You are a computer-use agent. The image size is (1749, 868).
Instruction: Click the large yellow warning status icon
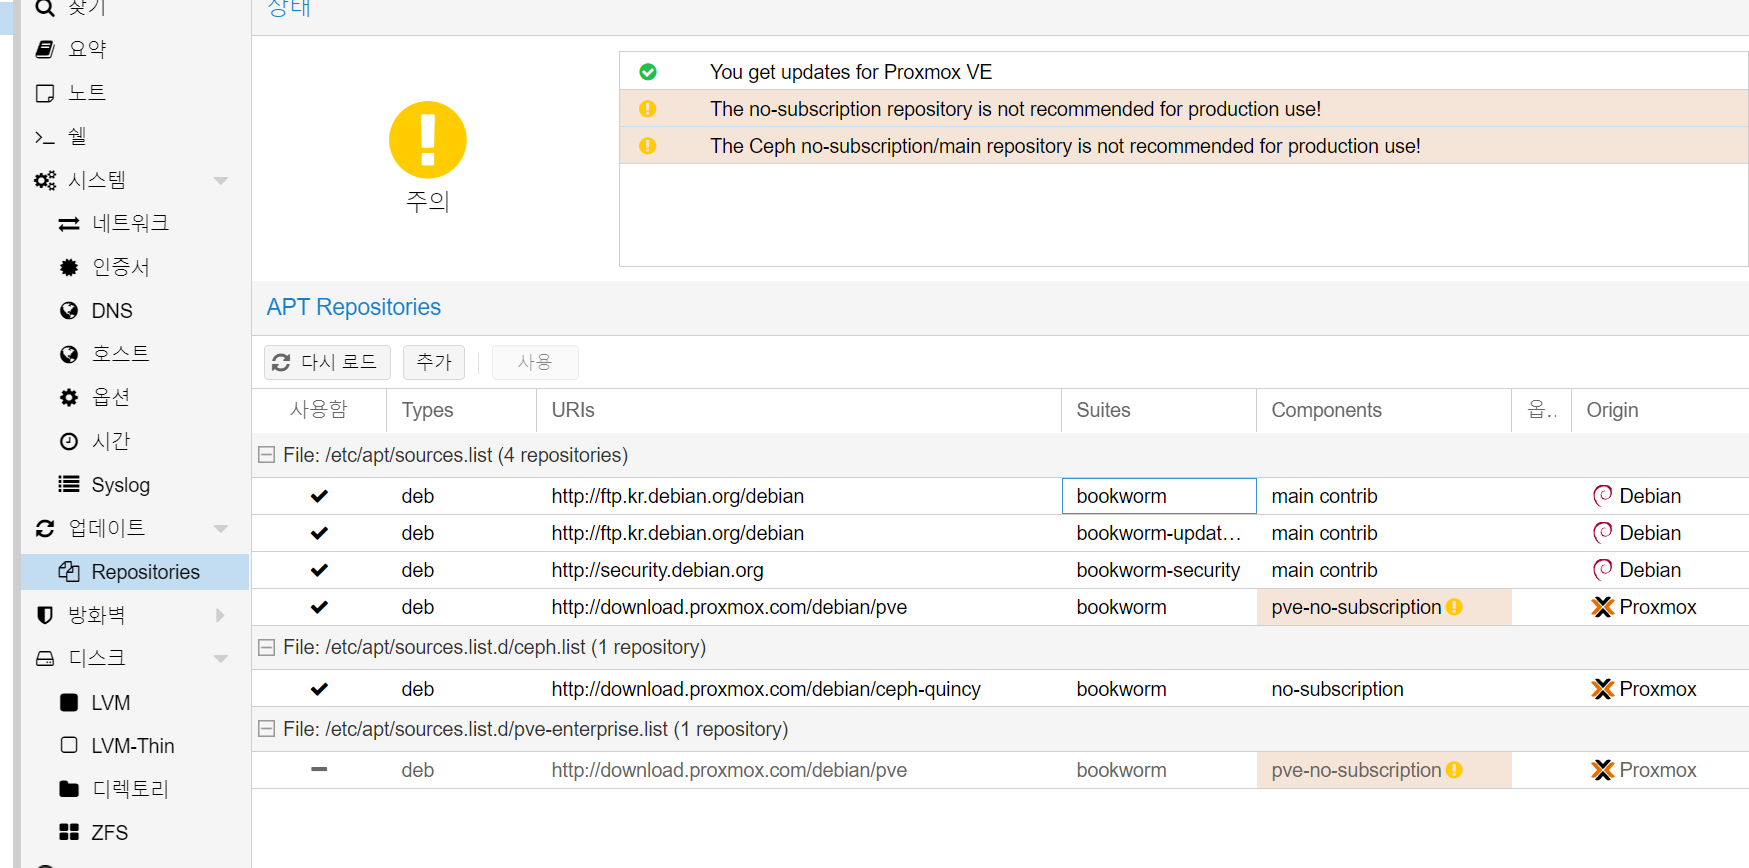pos(428,140)
